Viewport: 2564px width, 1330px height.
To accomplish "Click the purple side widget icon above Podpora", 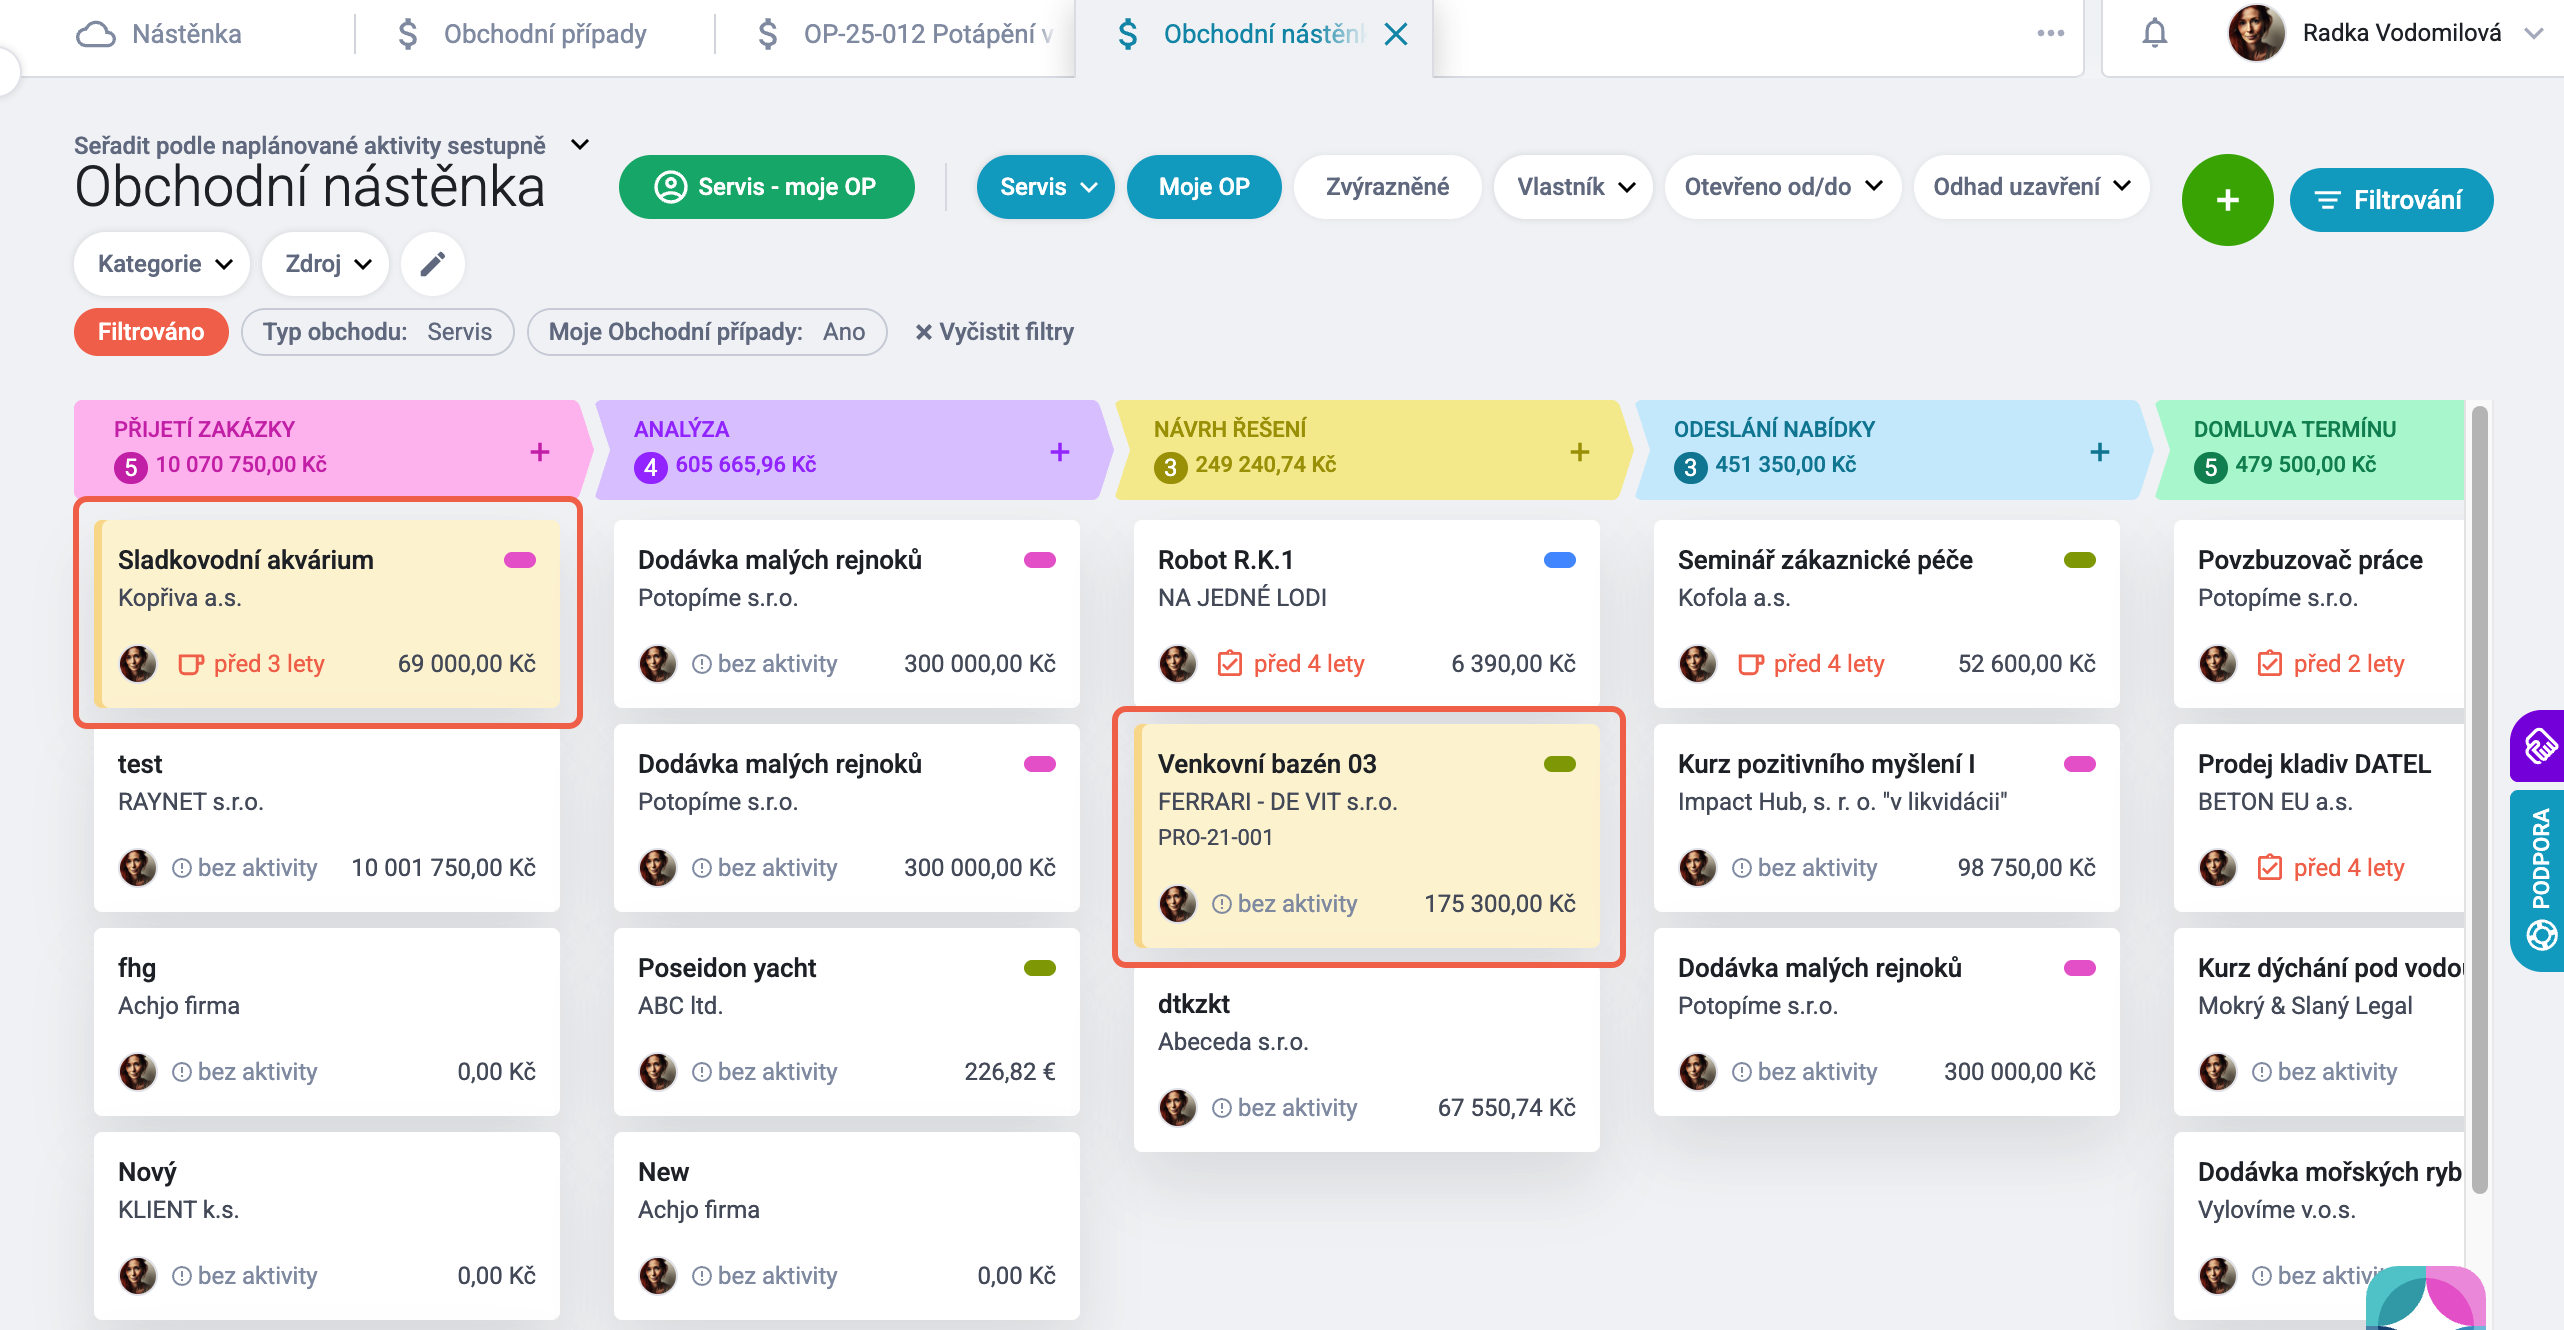I will (2540, 746).
